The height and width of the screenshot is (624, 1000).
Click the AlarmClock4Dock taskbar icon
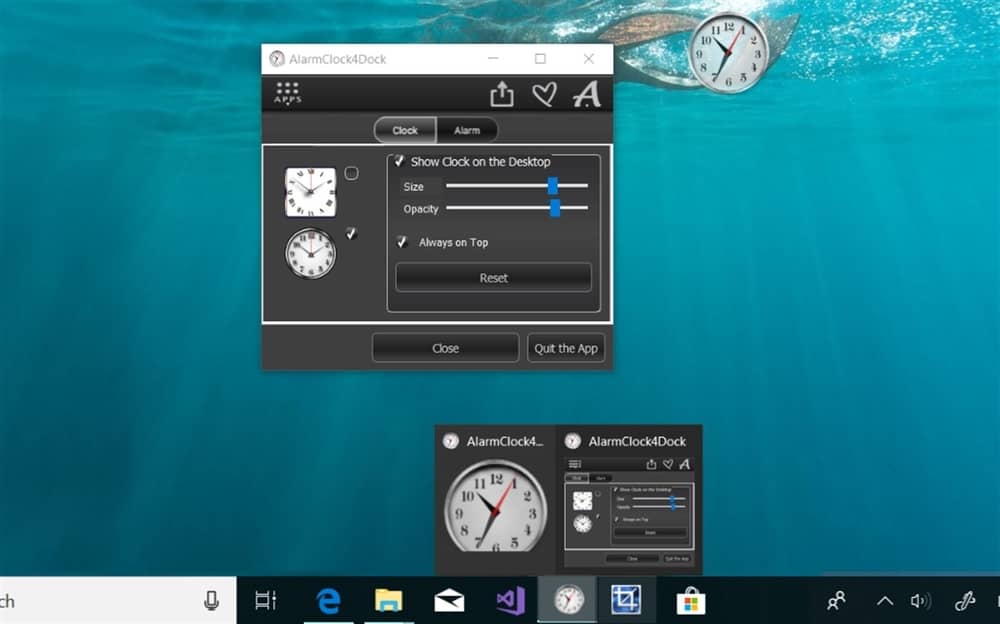568,600
